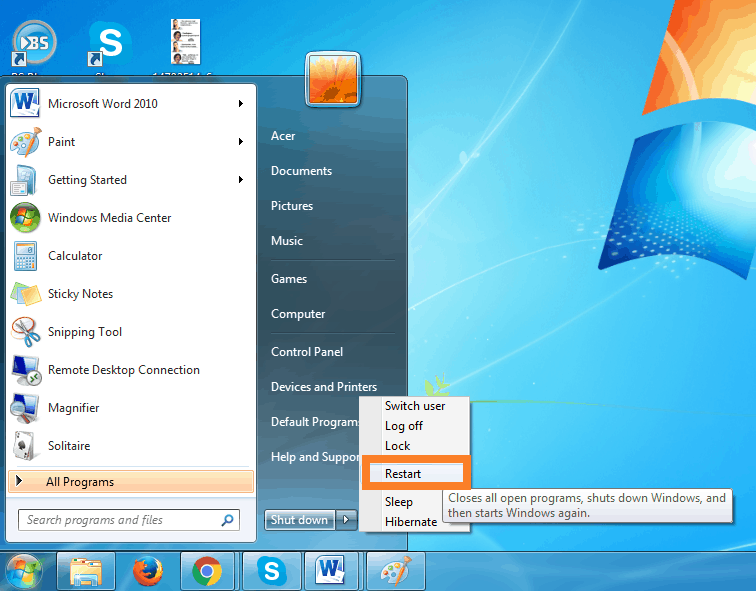
Task: Open Skype from the taskbar
Action: click(271, 571)
